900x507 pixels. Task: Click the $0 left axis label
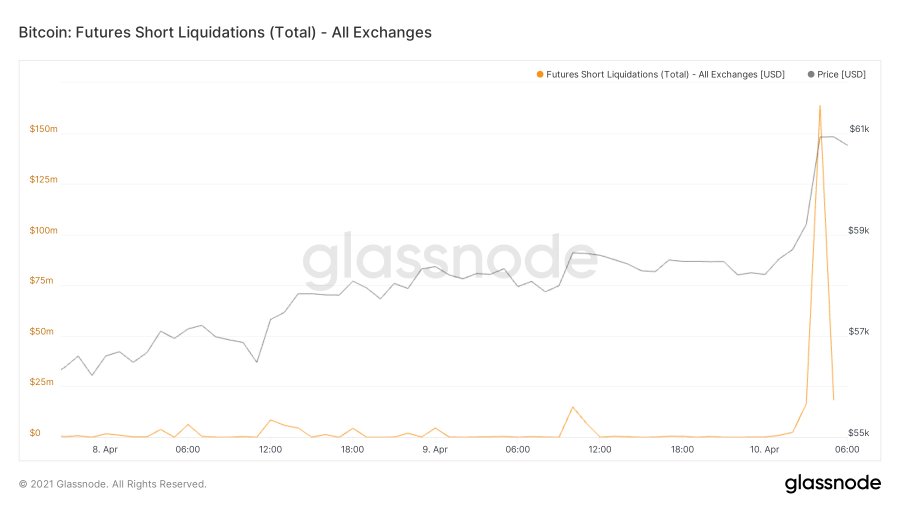35,433
